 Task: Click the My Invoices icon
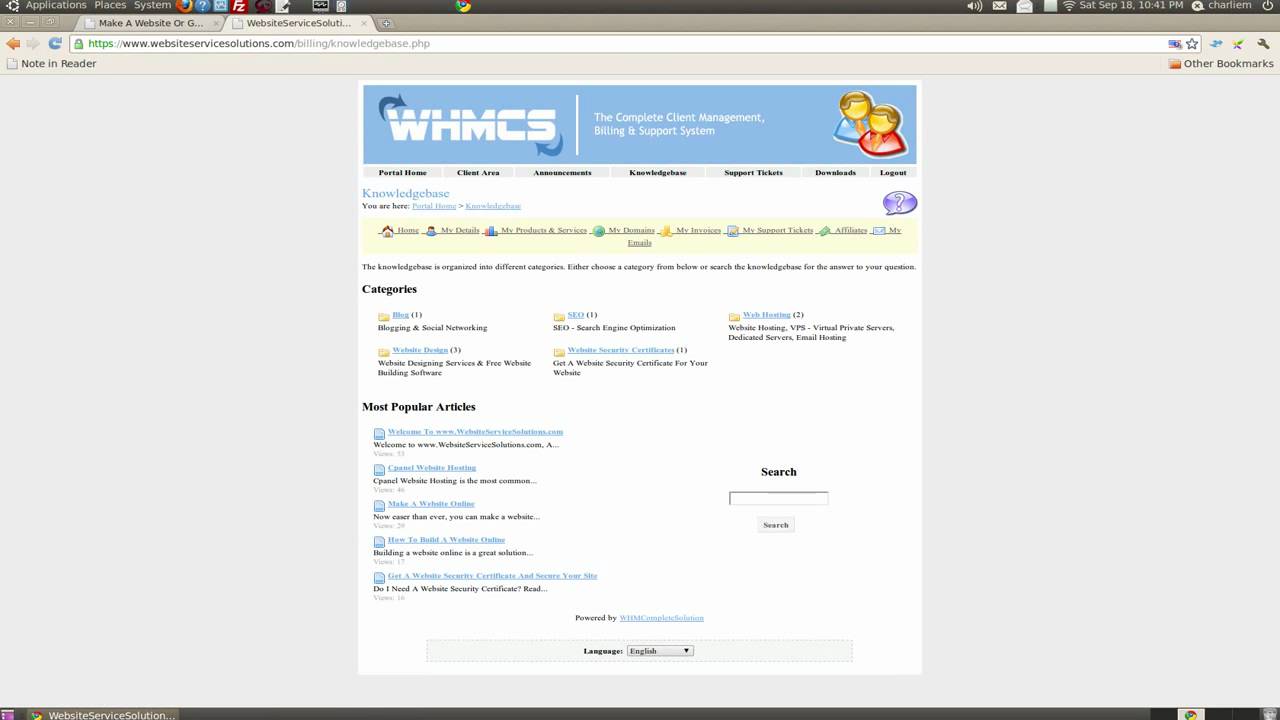[x=666, y=231]
